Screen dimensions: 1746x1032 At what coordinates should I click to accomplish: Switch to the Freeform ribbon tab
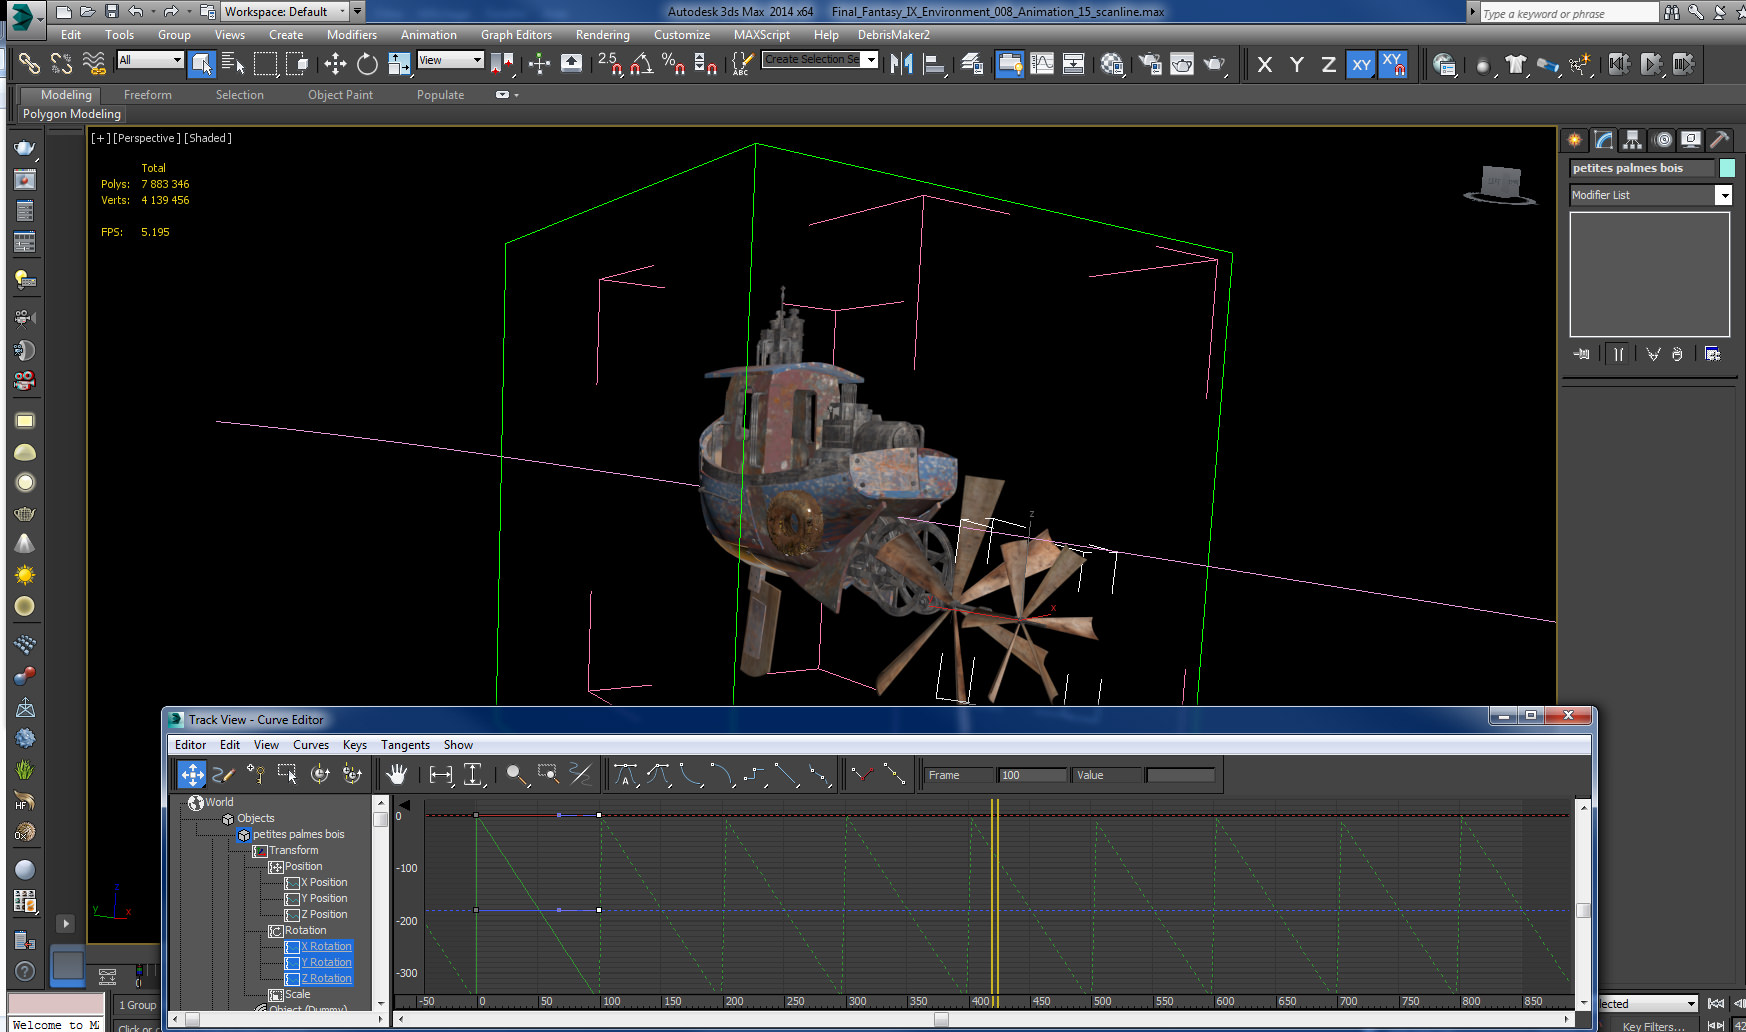pos(148,95)
